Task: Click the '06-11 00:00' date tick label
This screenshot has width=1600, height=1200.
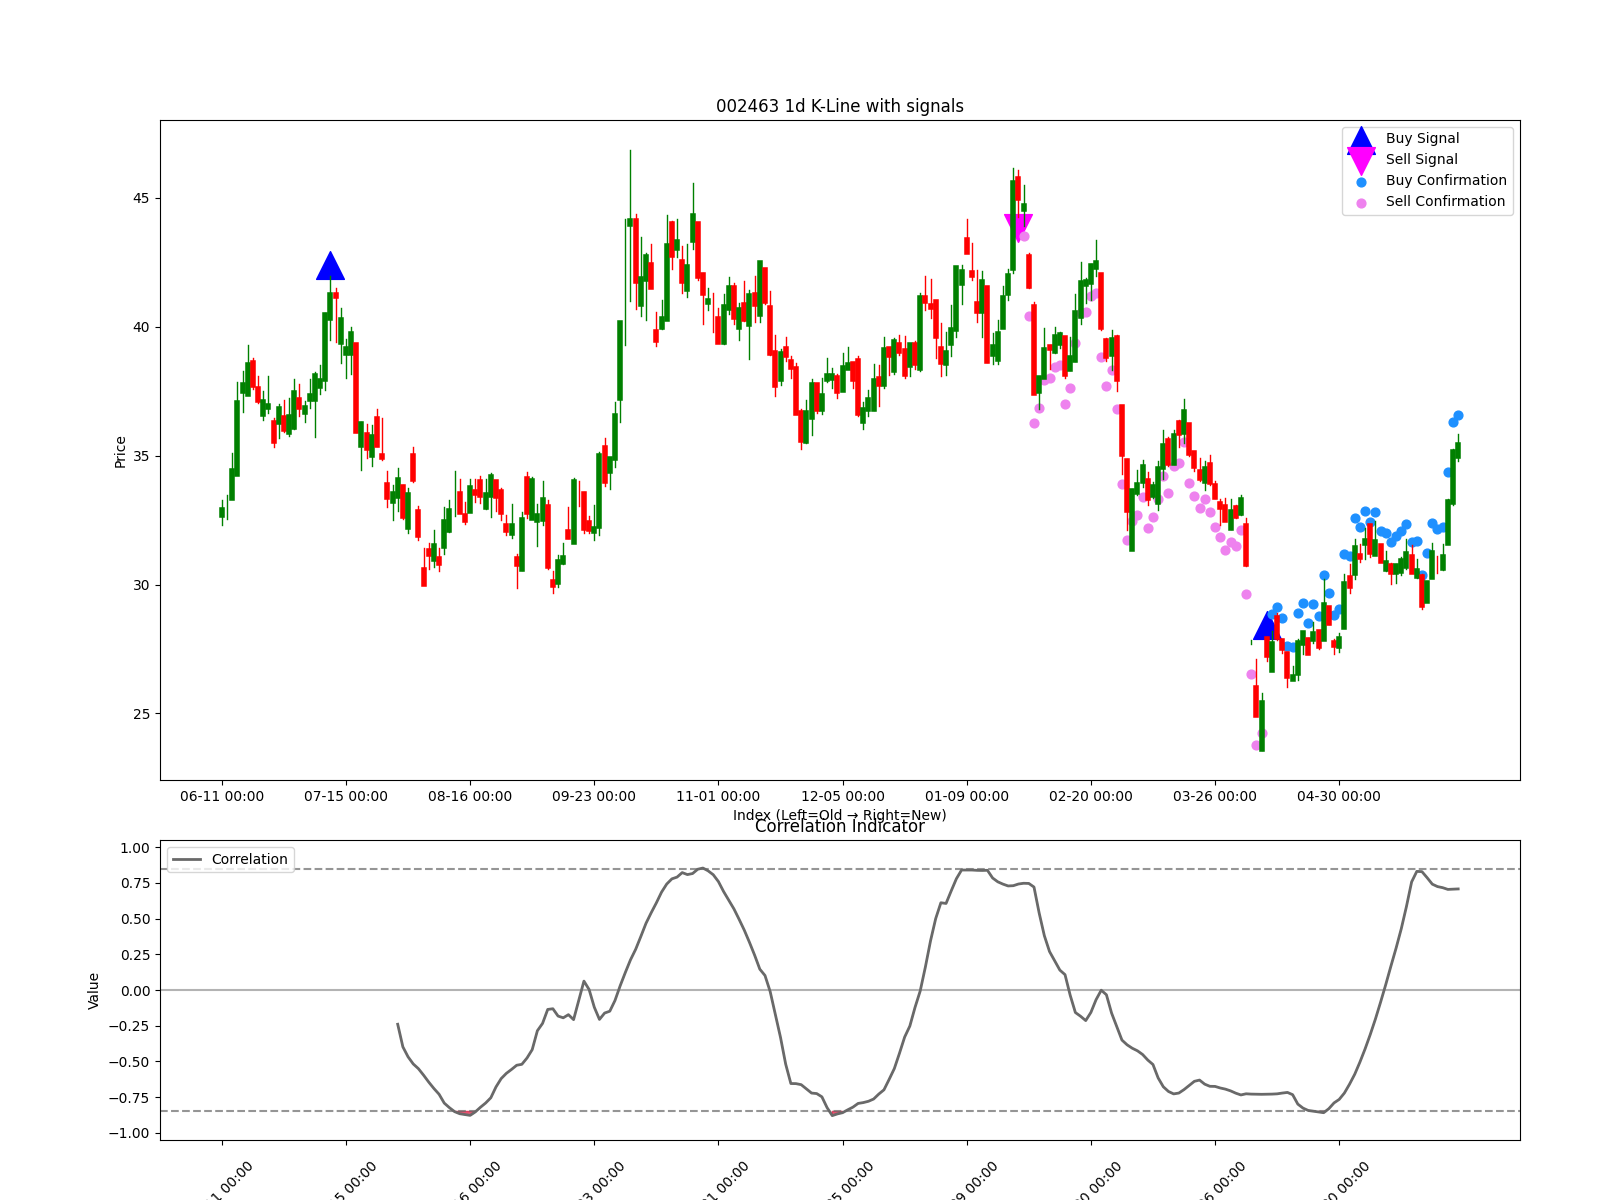Action: tap(222, 797)
